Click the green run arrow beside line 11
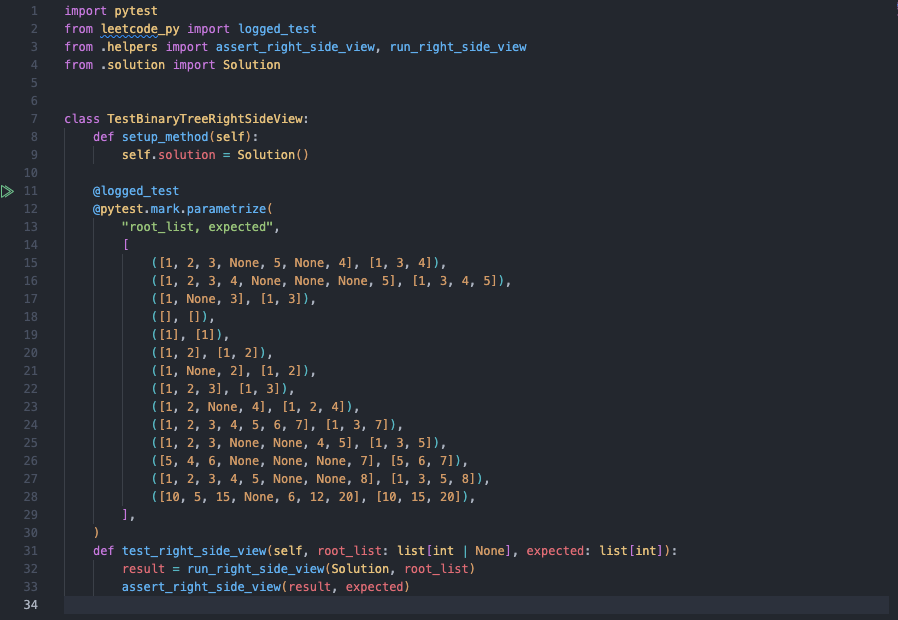The width and height of the screenshot is (898, 620). click(8, 190)
